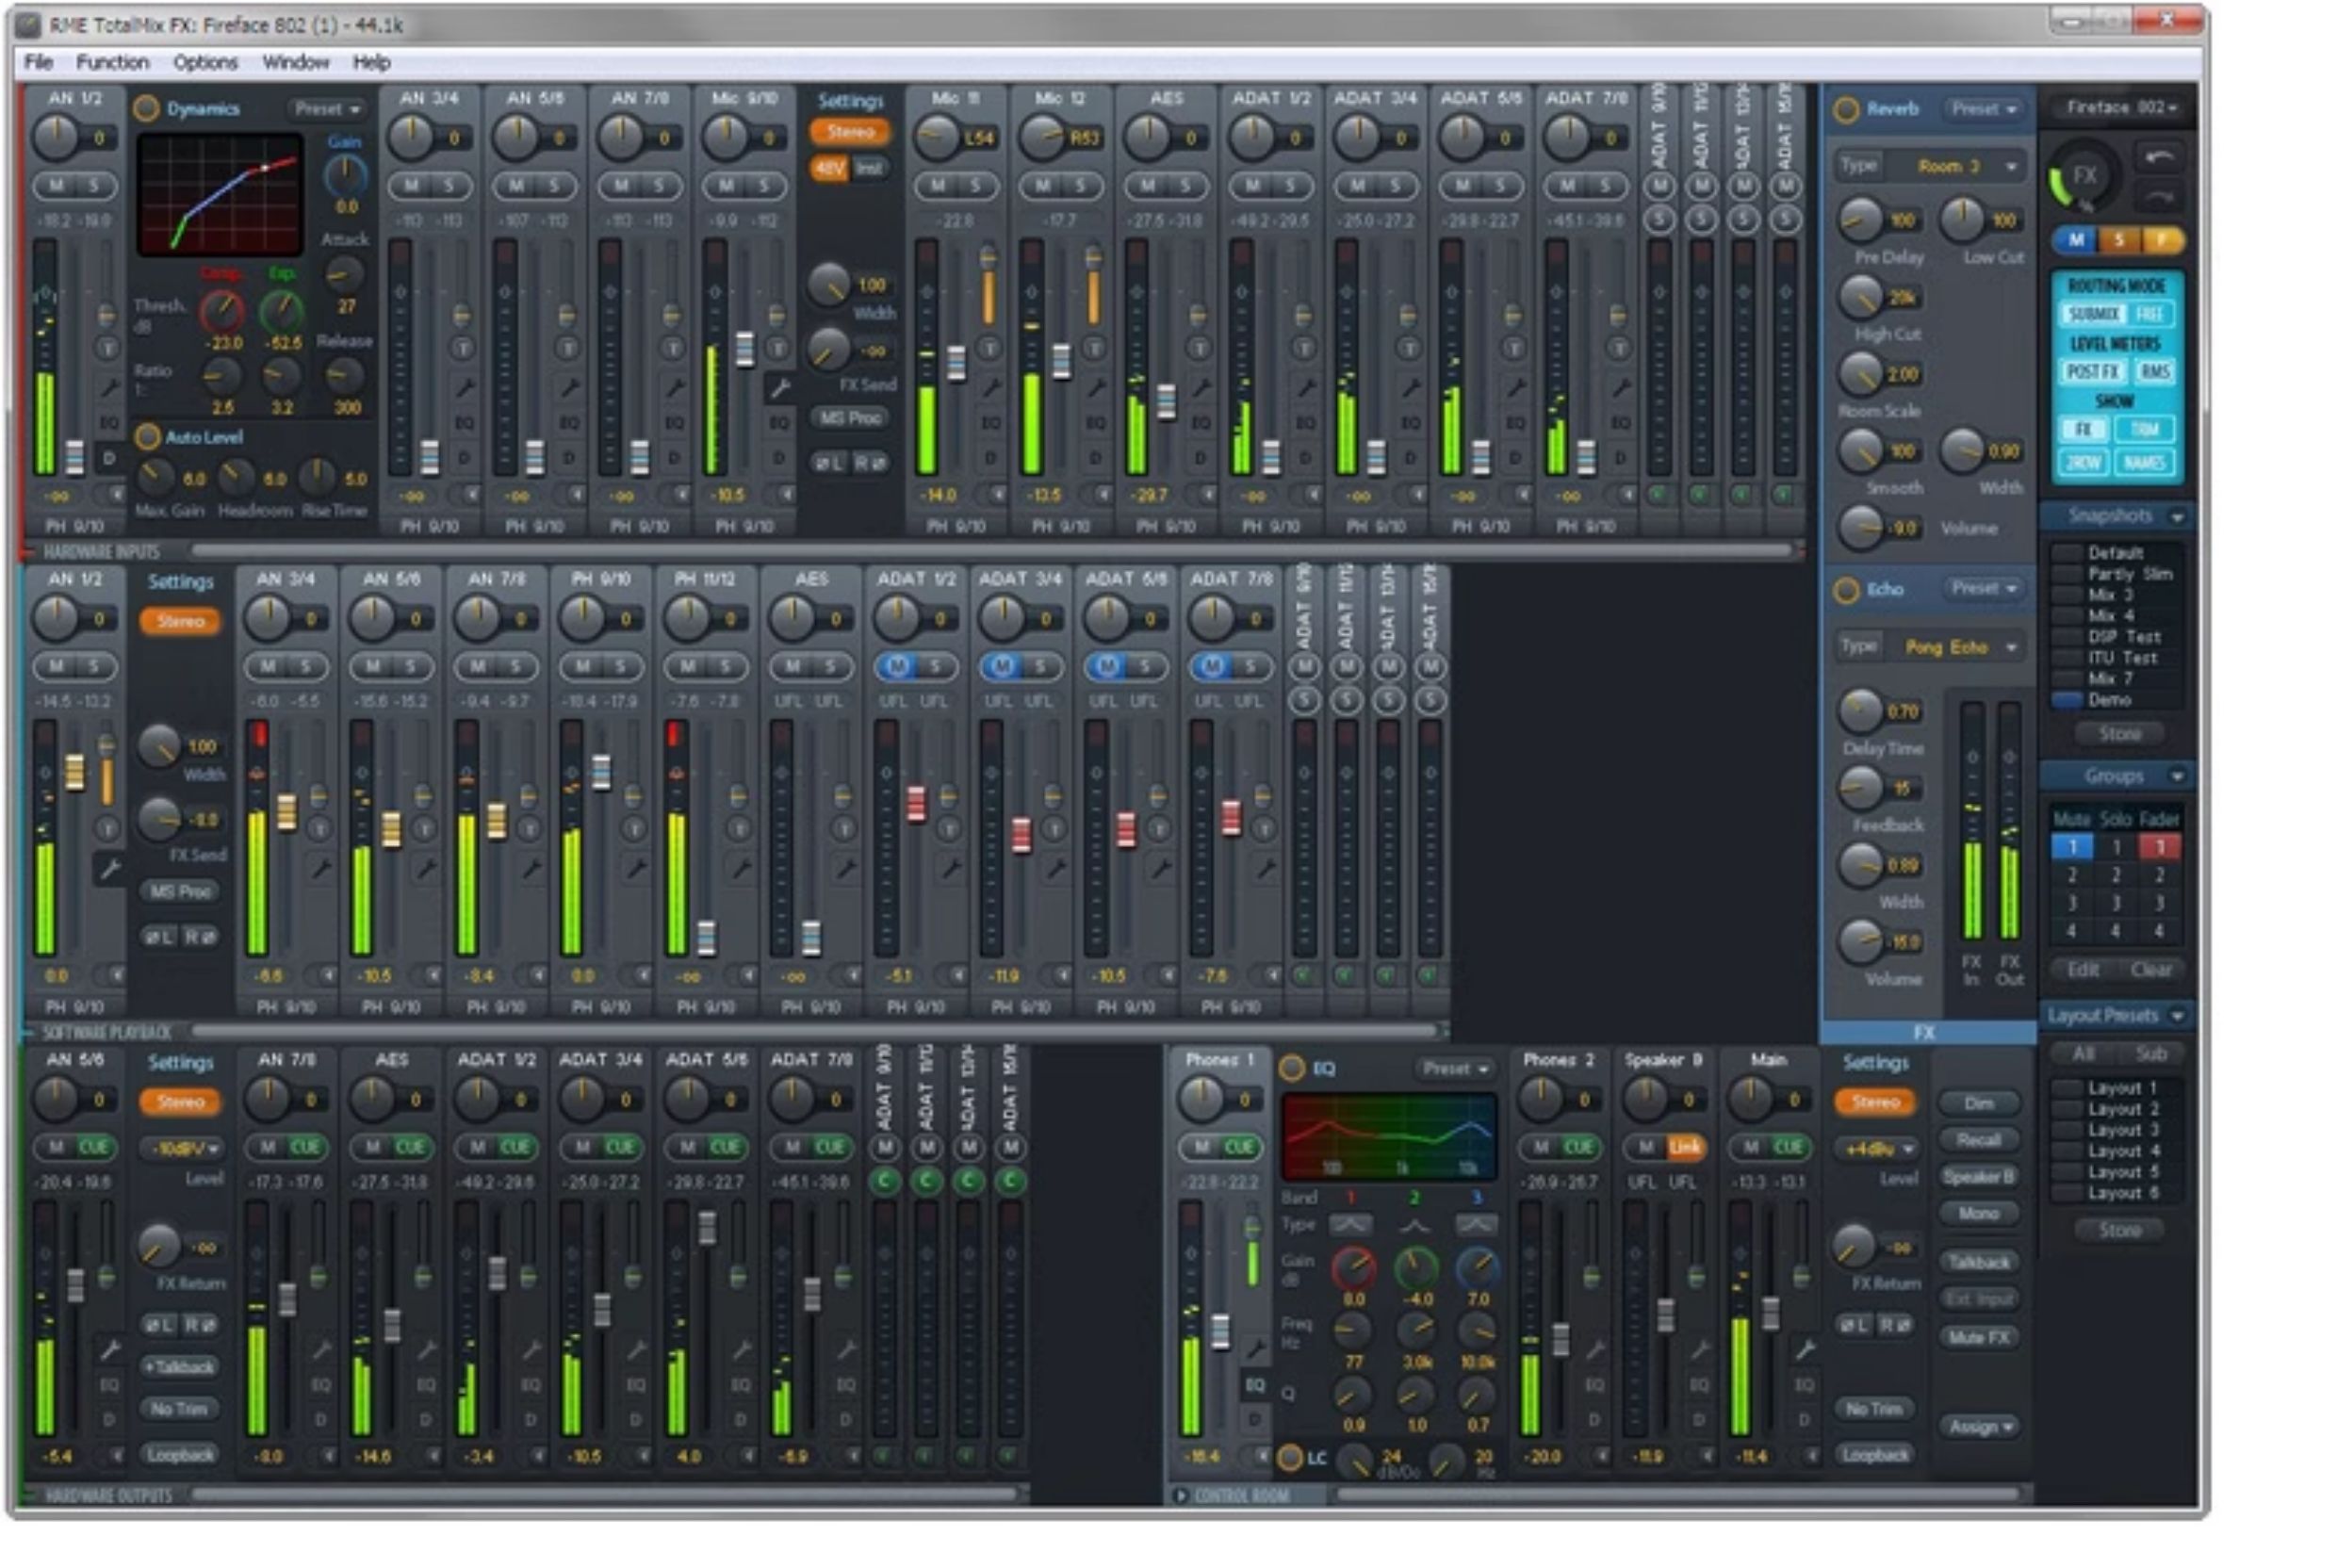This screenshot has height=1568, width=2337.
Task: Toggle 48V phantom power
Action: [x=829, y=168]
